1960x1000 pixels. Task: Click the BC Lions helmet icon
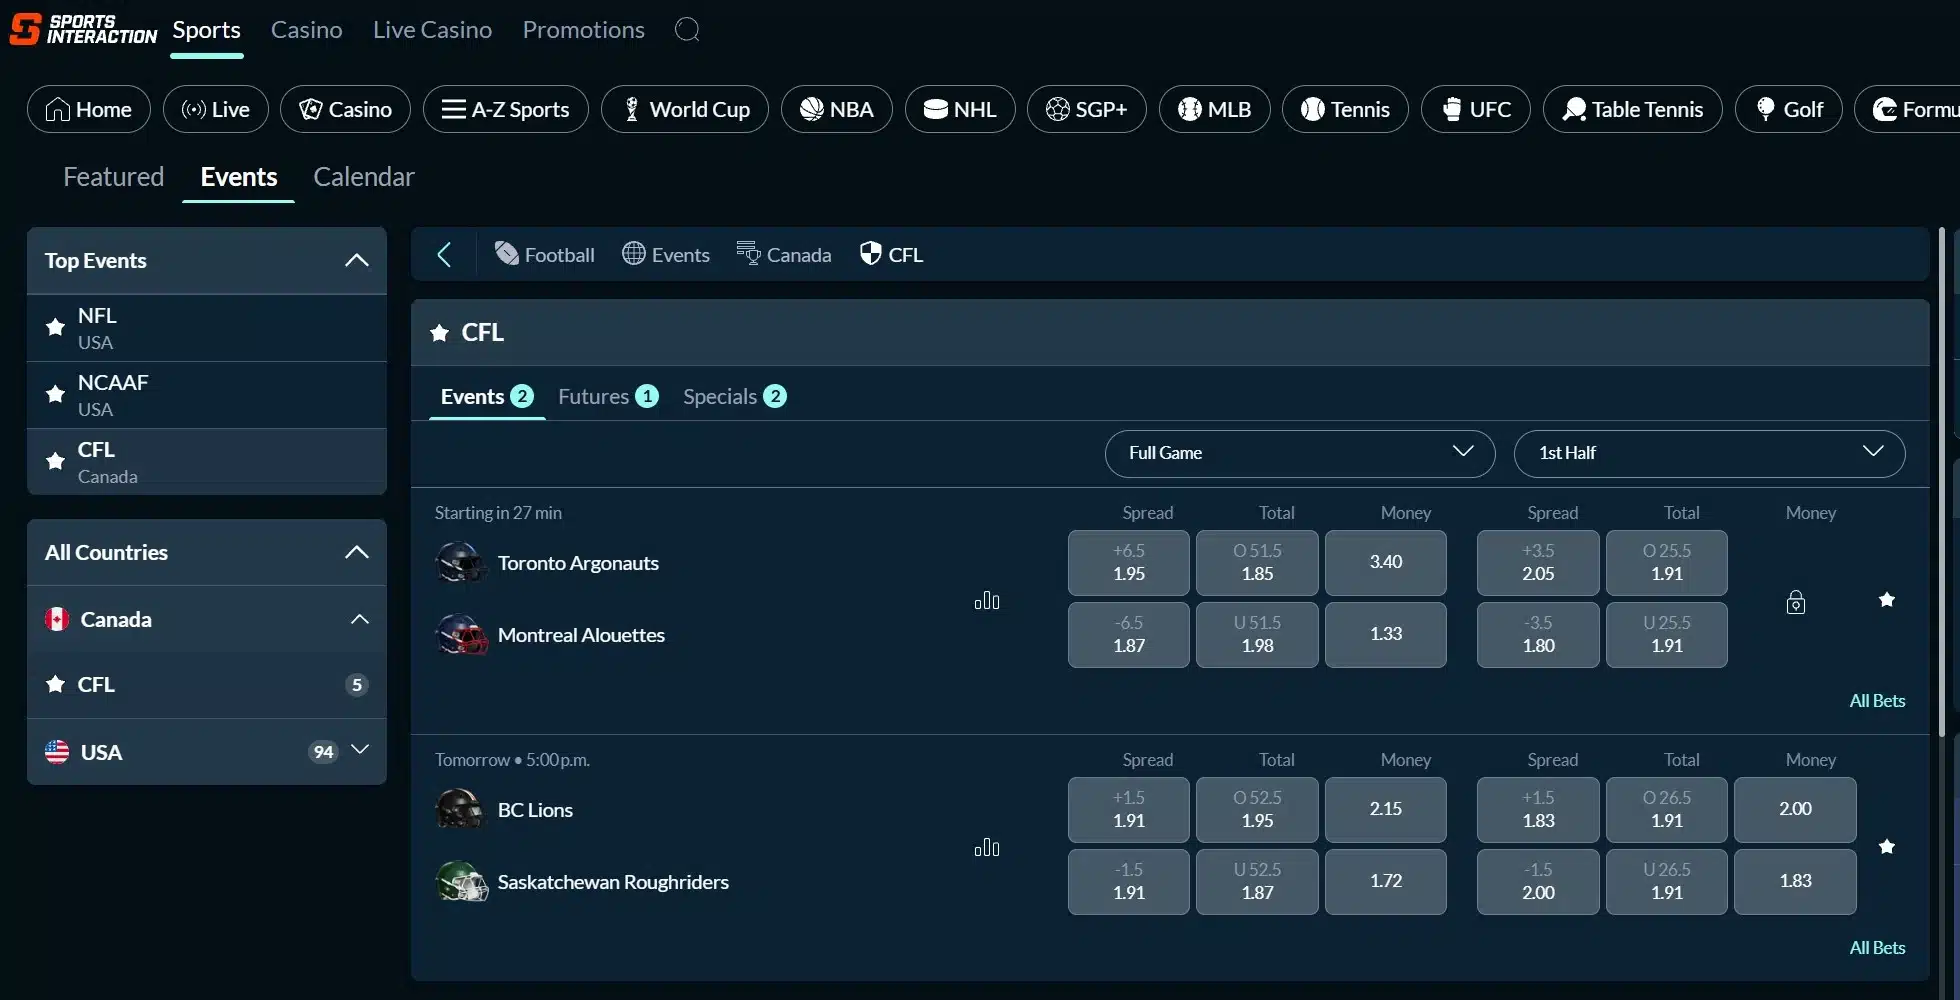[x=460, y=810]
